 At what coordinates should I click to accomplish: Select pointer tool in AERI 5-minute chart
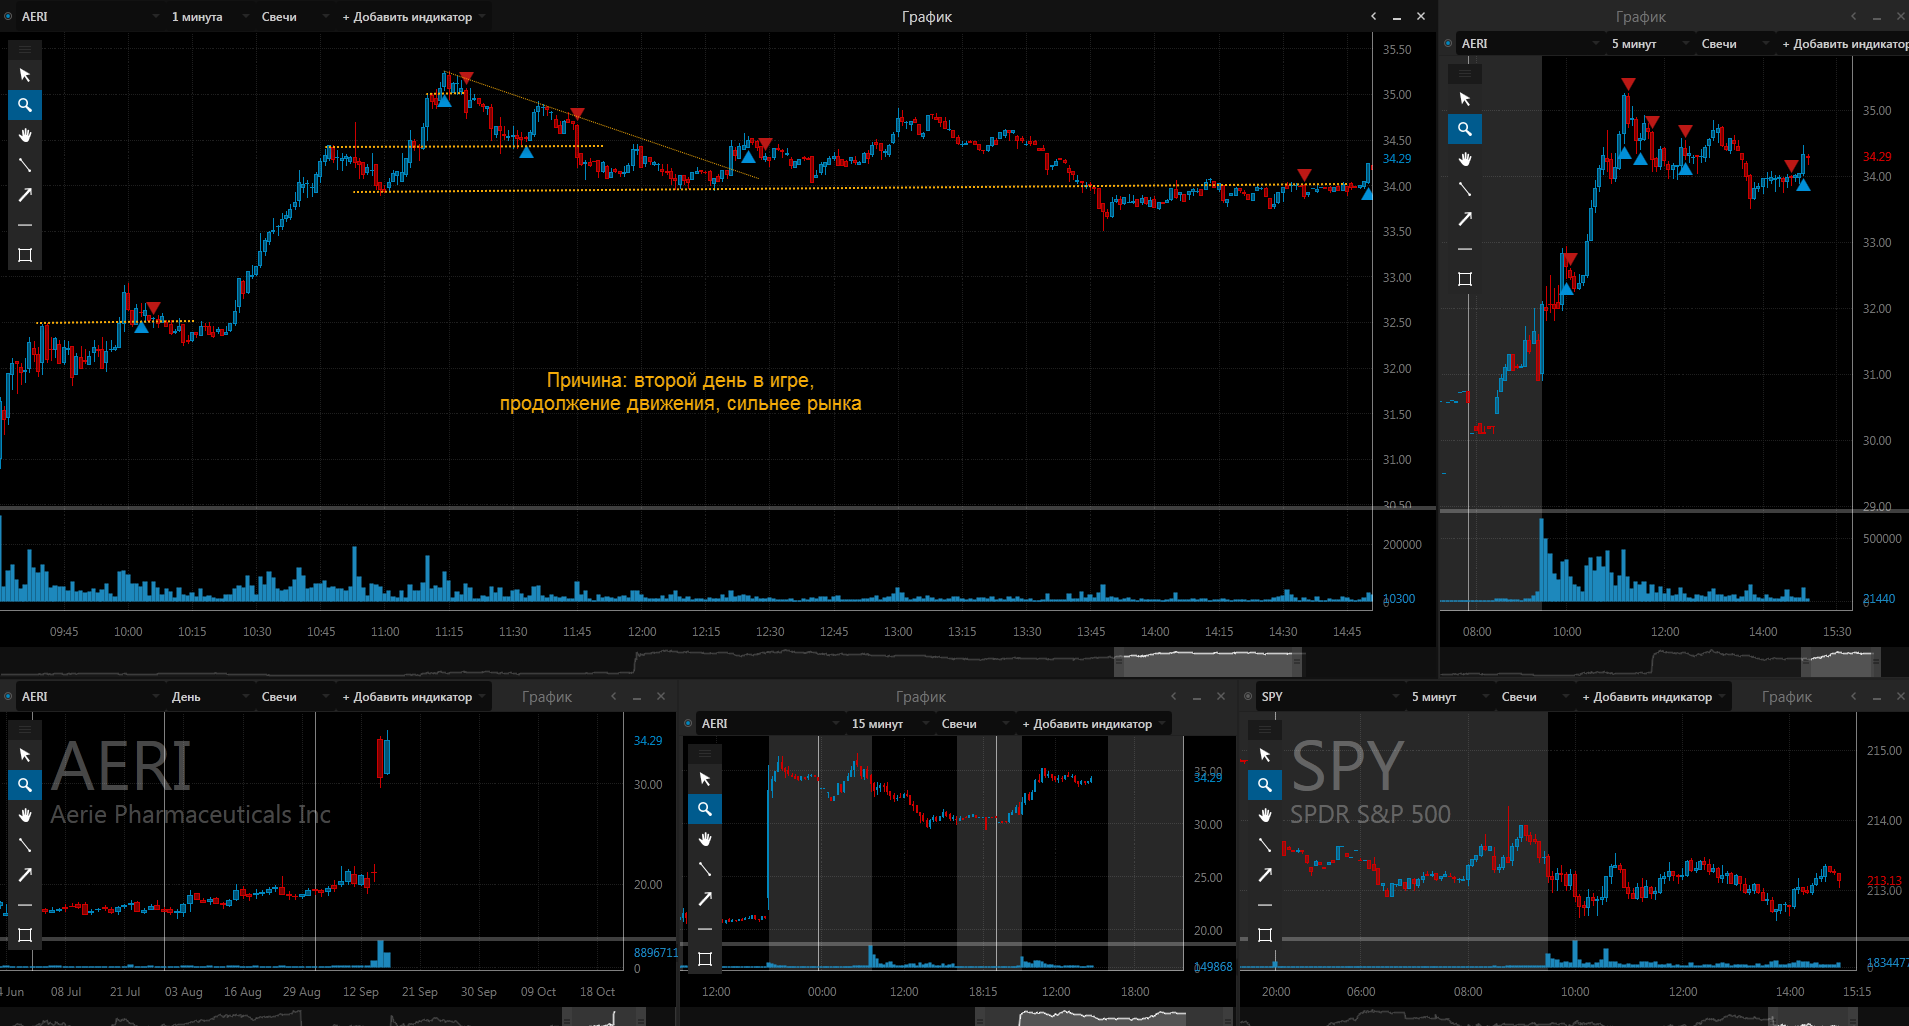pyautogui.click(x=1465, y=99)
